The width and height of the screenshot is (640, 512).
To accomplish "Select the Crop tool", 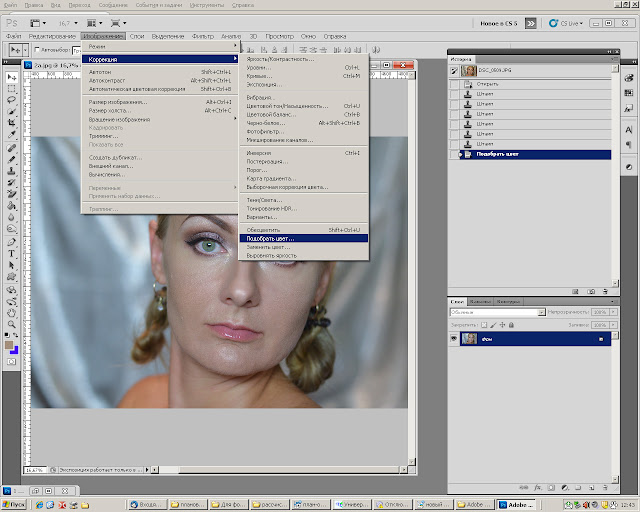I will [x=11, y=122].
